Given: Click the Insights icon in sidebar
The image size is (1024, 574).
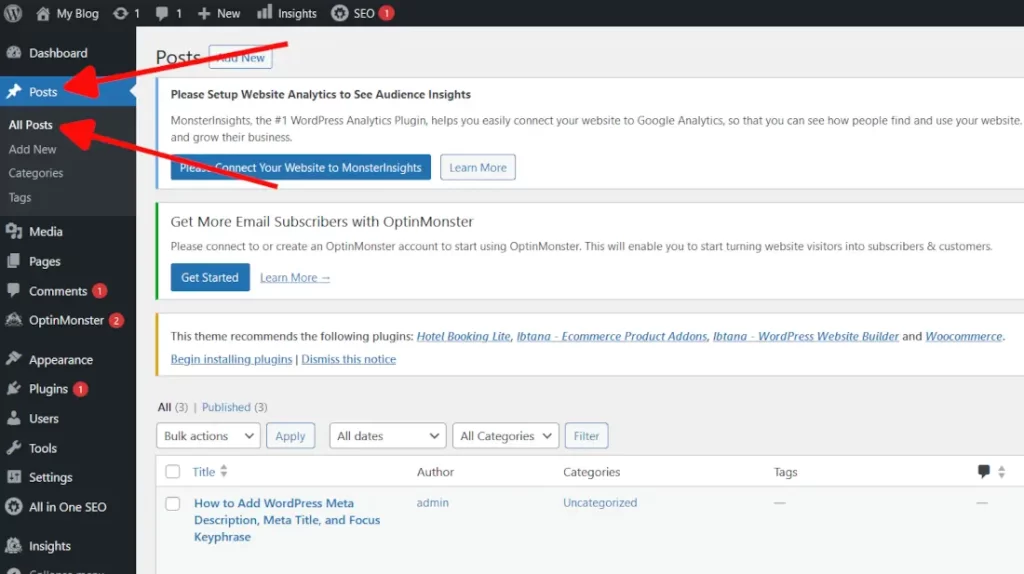Looking at the screenshot, I should point(14,545).
